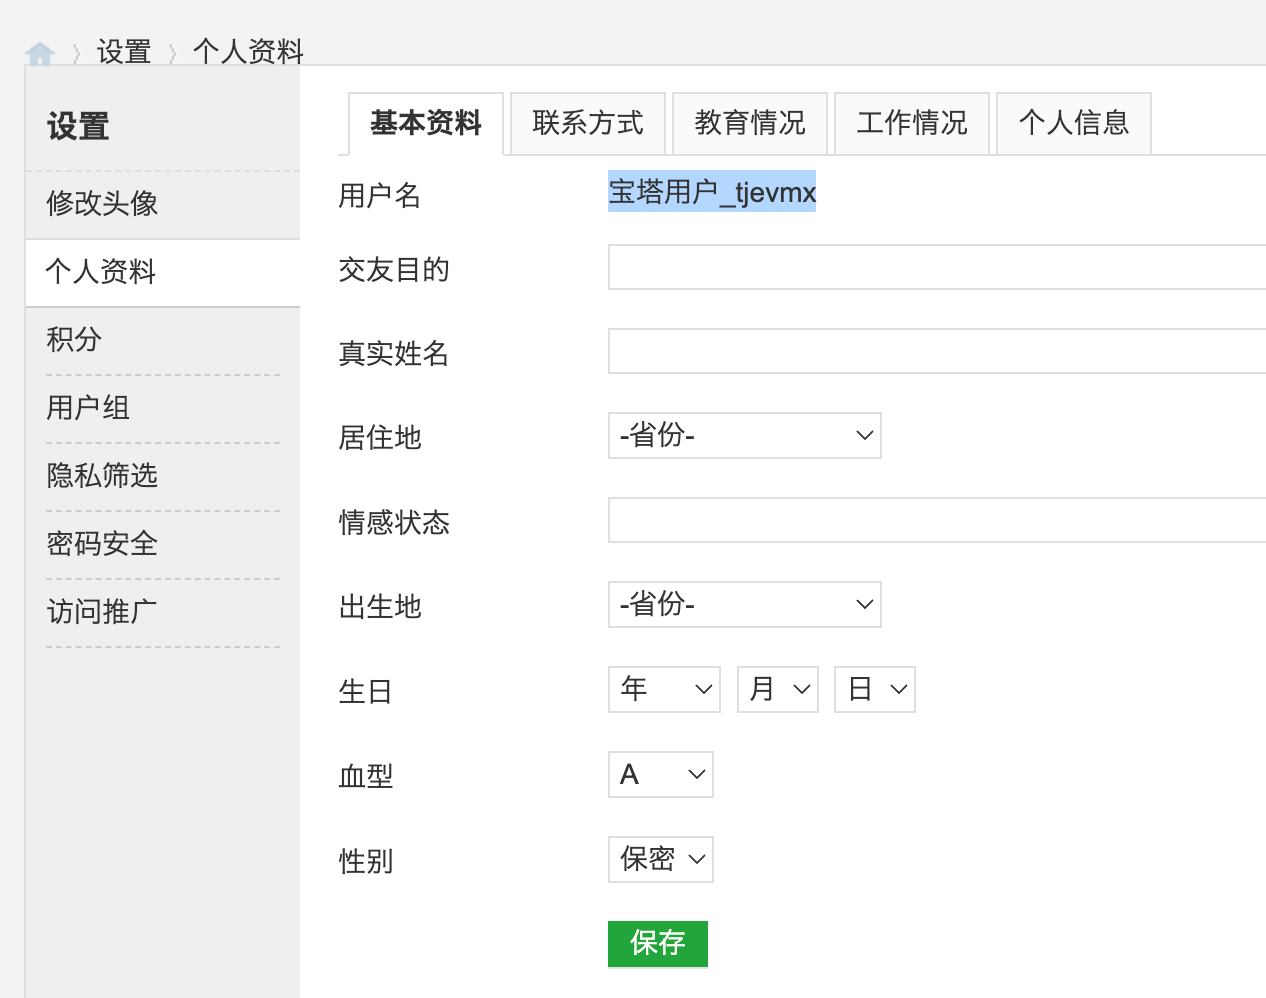Open 用户组 sidebar item

(88, 408)
